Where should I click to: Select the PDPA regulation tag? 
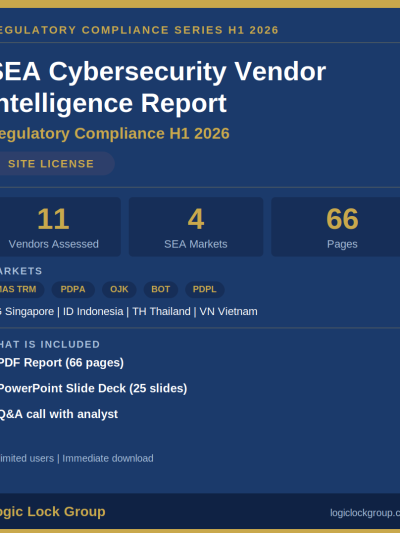[73, 289]
